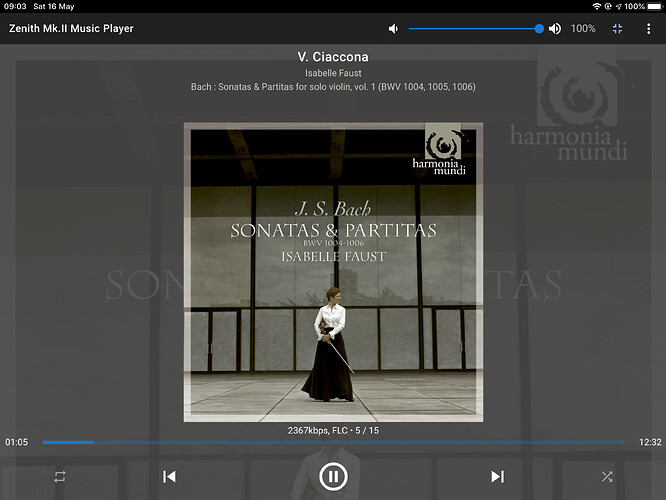666x500 pixels.
Task: Click the track title V. Ciaccona
Action: click(333, 57)
